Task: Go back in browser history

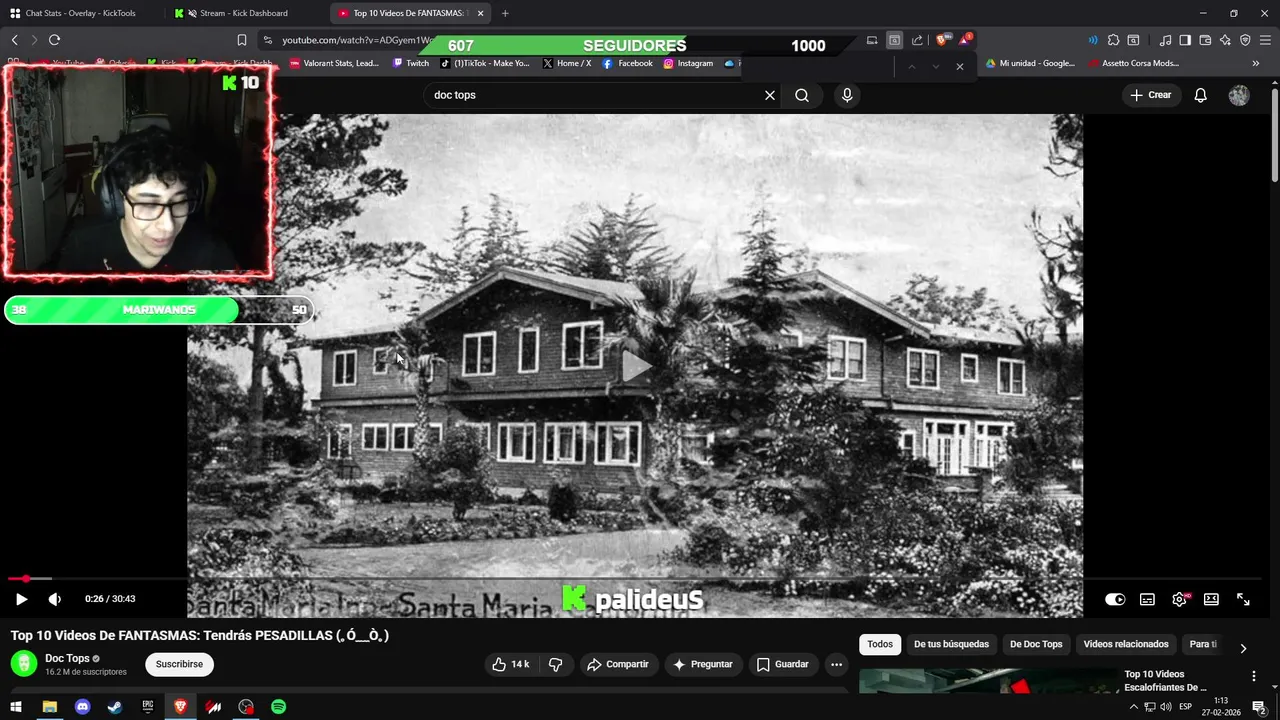Action: (14, 40)
